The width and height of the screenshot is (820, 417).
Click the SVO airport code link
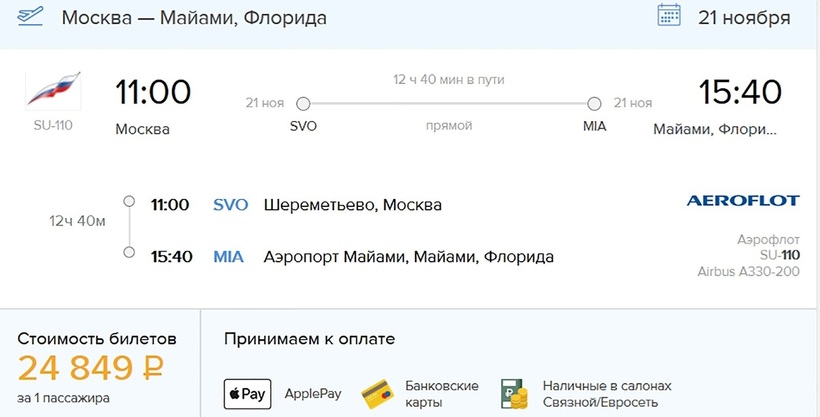[x=231, y=205]
